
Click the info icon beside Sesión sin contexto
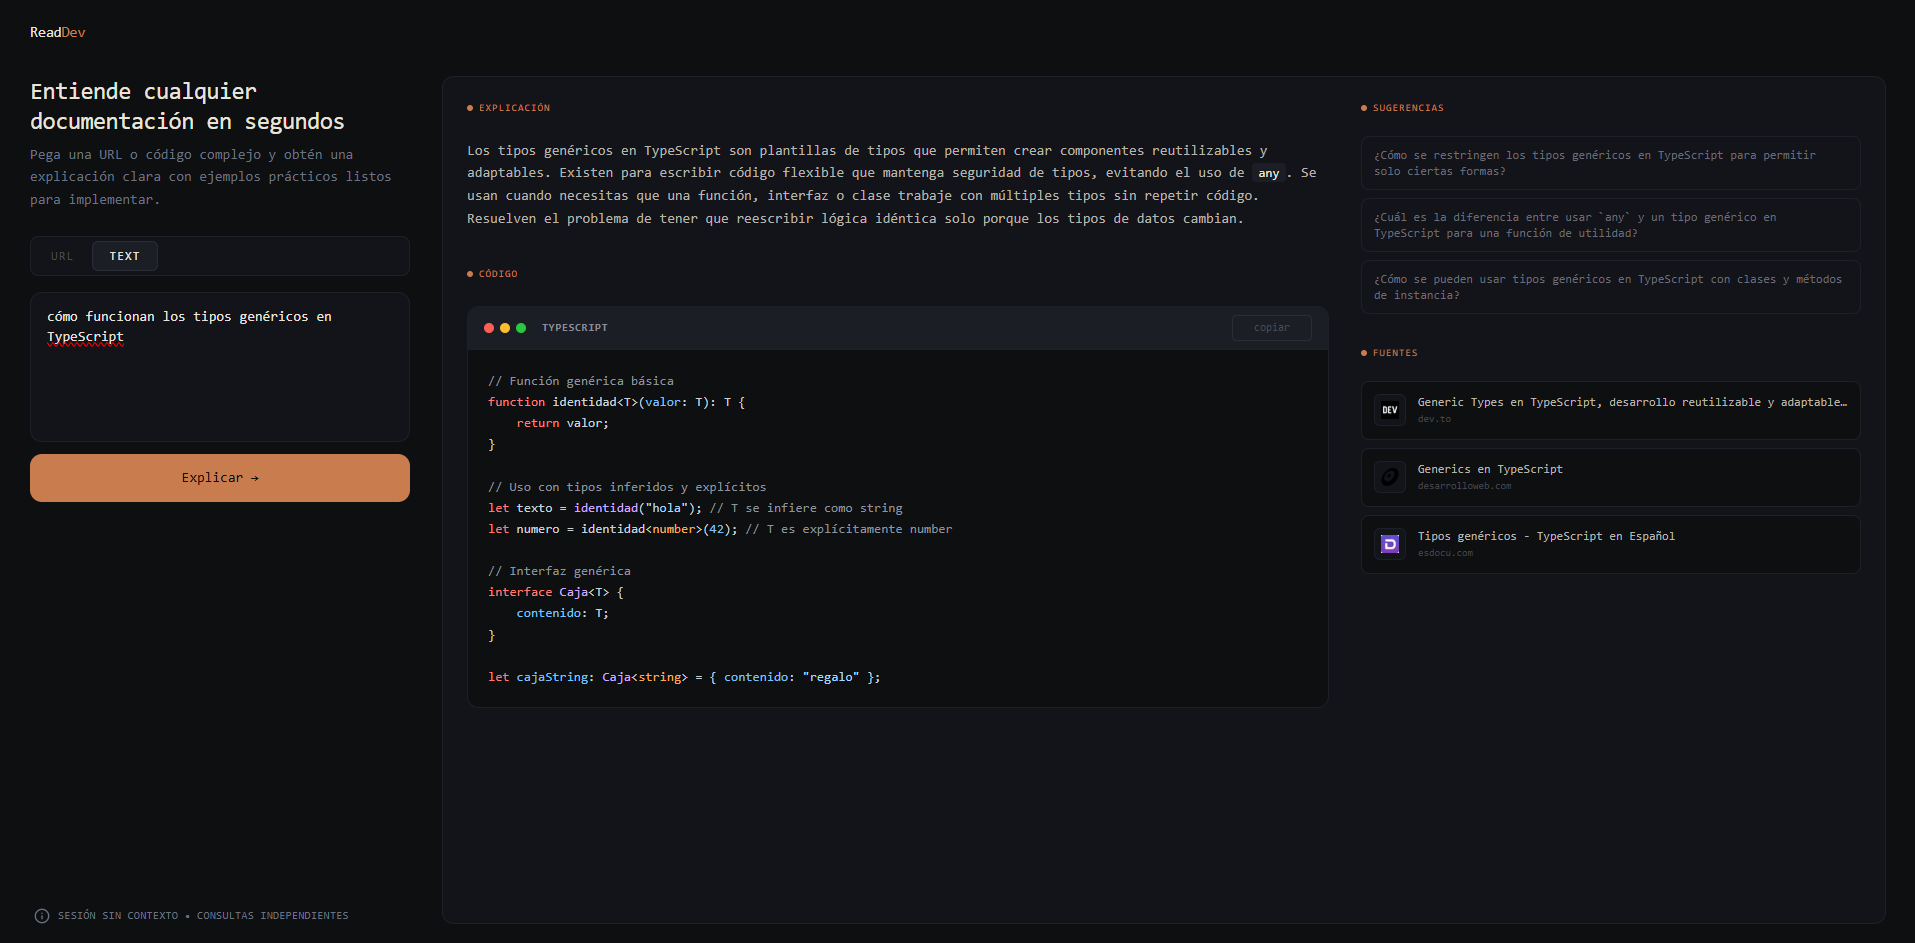click(x=40, y=915)
